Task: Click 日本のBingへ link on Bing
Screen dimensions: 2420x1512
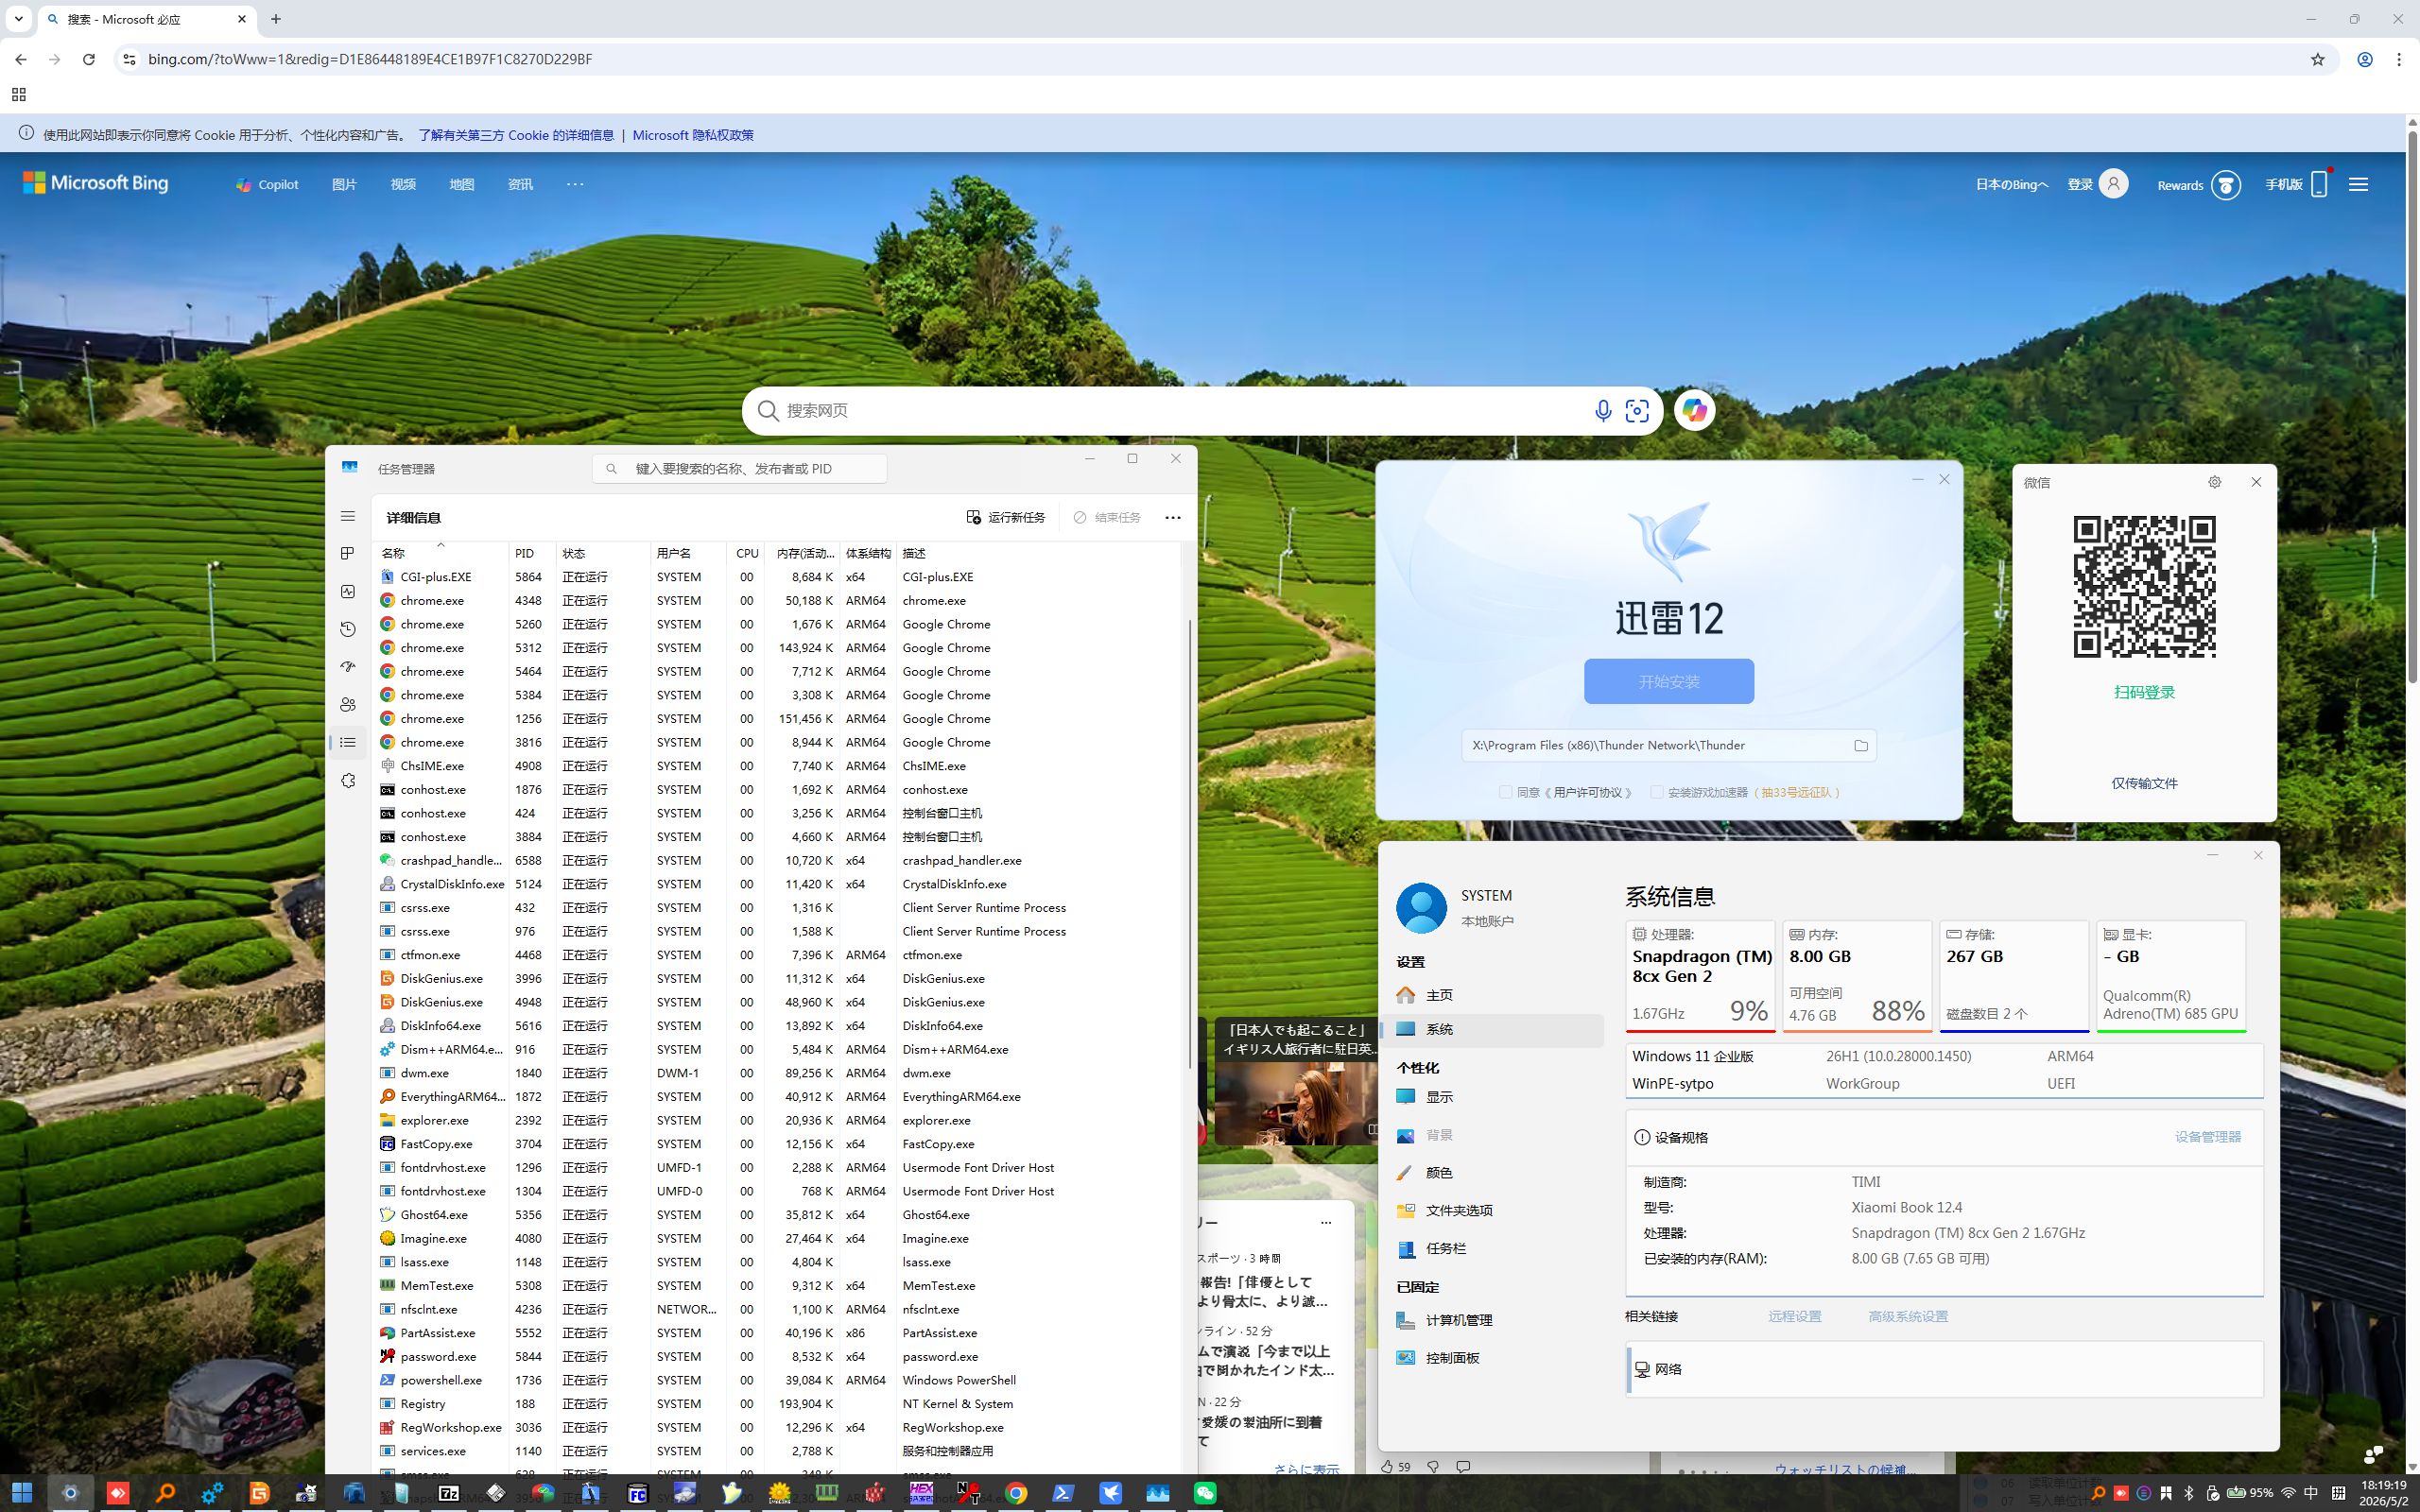Action: [x=2011, y=185]
